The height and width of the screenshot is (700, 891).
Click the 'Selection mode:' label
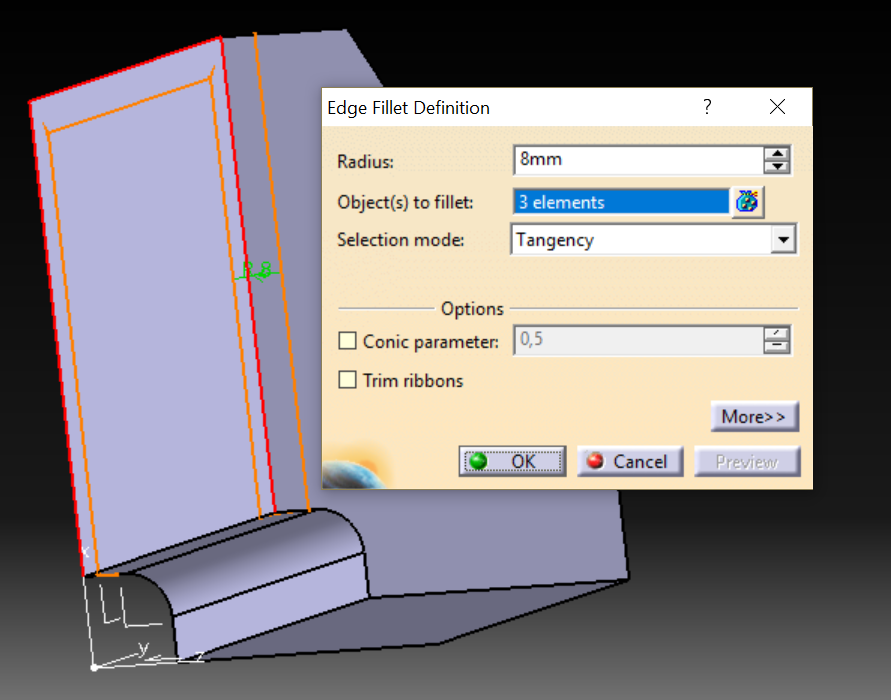[401, 240]
